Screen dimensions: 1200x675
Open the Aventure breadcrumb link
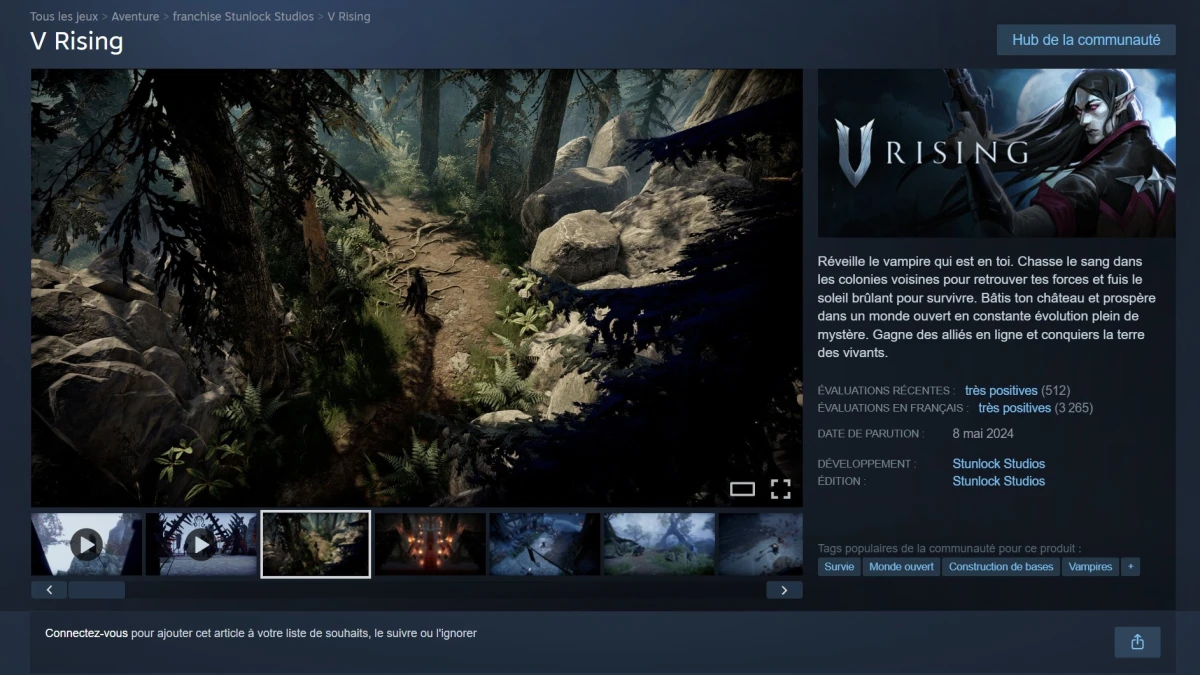tap(135, 17)
